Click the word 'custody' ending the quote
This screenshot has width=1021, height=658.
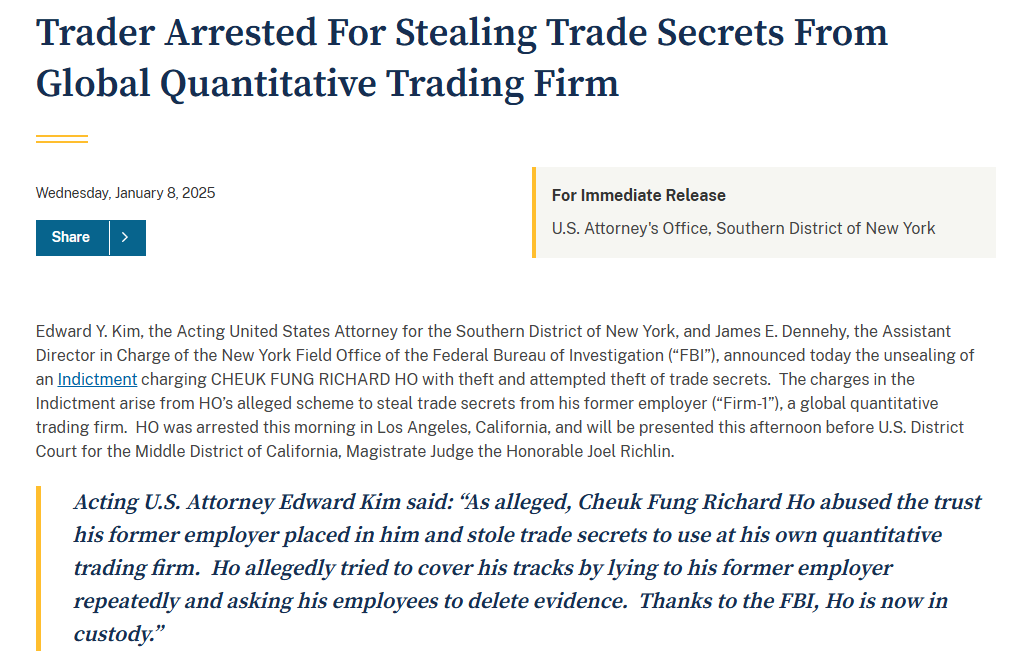[115, 634]
